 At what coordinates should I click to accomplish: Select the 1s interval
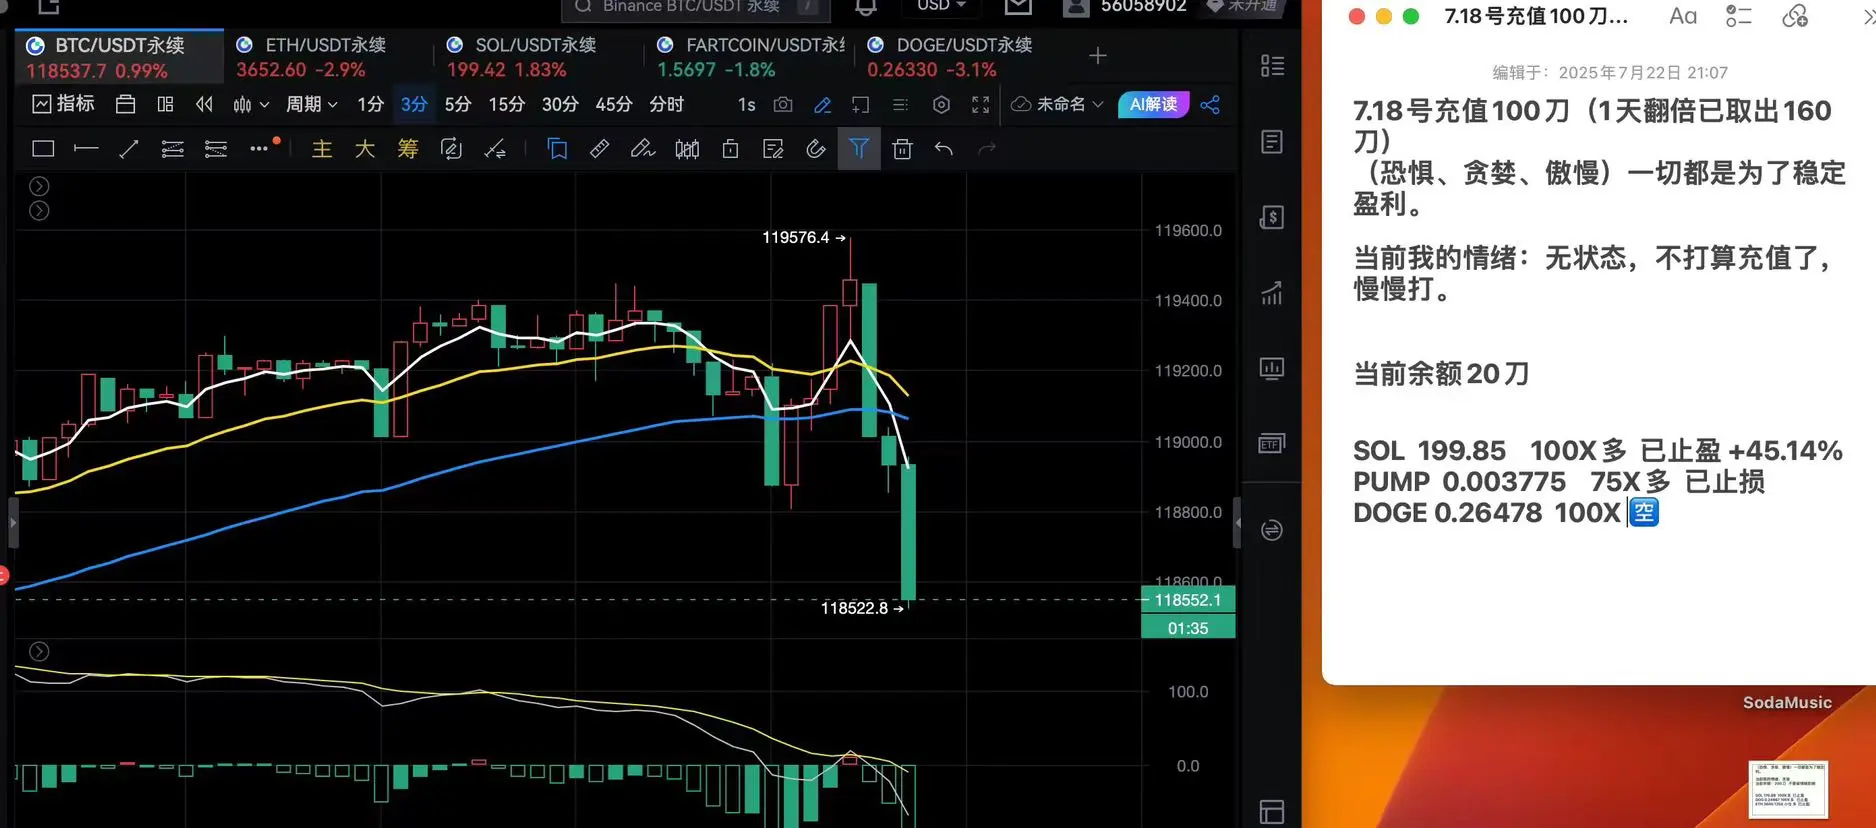tap(746, 104)
